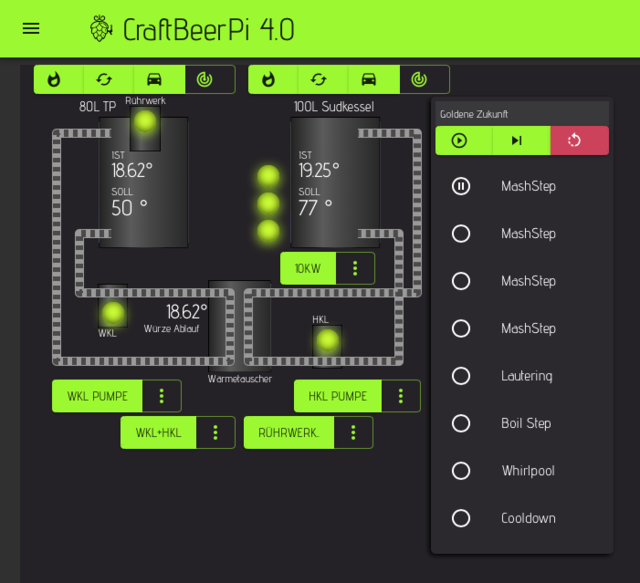Image resolution: width=640 pixels, height=583 pixels.
Task: Open the hamburger navigation menu
Action: [31, 29]
